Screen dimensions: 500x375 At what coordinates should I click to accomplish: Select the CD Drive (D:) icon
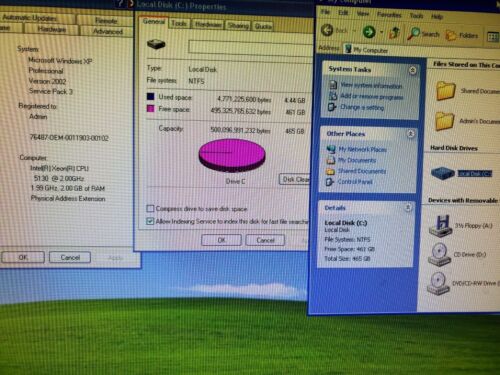click(439, 255)
